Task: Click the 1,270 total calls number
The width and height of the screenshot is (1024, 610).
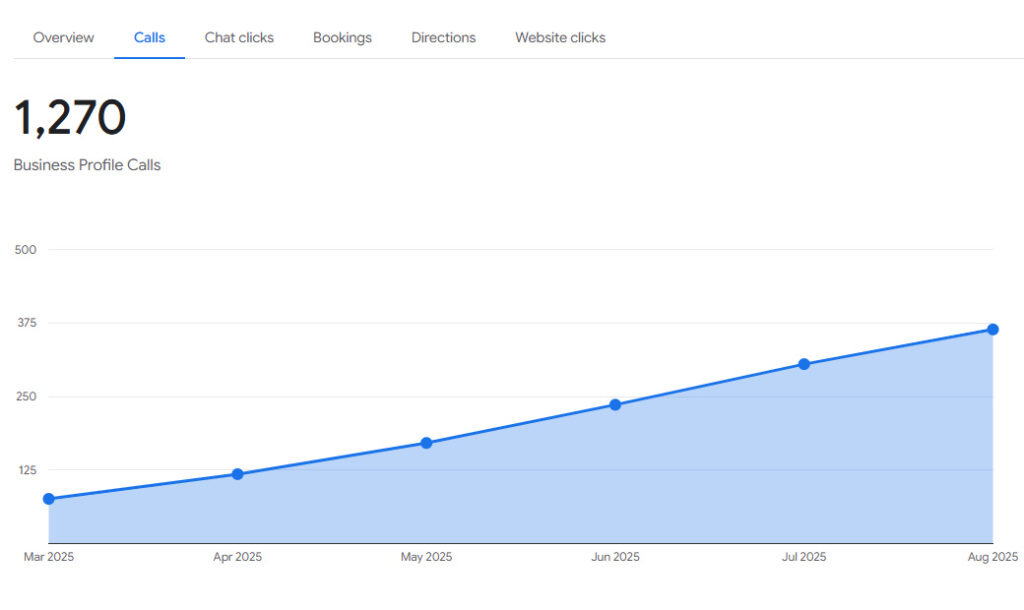Action: click(x=70, y=118)
